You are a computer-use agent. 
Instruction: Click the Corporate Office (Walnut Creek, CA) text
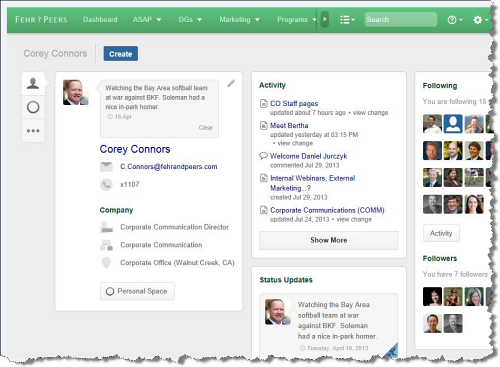point(177,263)
